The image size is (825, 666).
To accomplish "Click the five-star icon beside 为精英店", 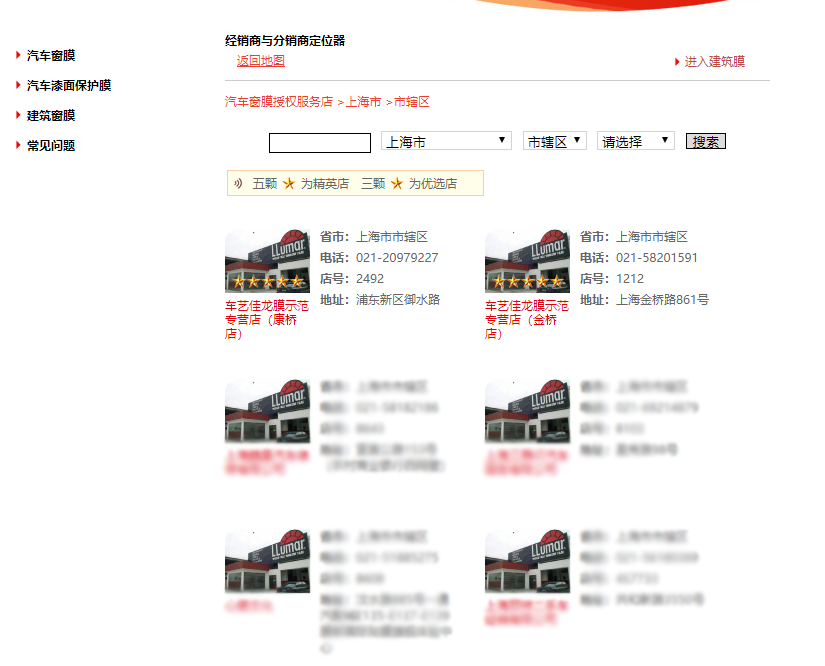I will point(289,183).
